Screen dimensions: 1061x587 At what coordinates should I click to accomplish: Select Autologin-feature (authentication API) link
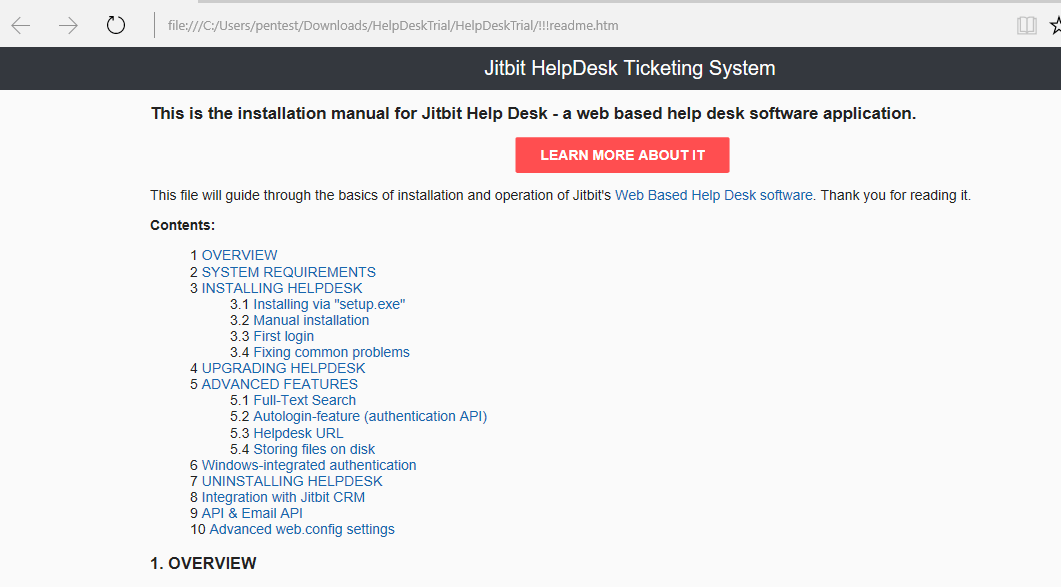click(370, 416)
